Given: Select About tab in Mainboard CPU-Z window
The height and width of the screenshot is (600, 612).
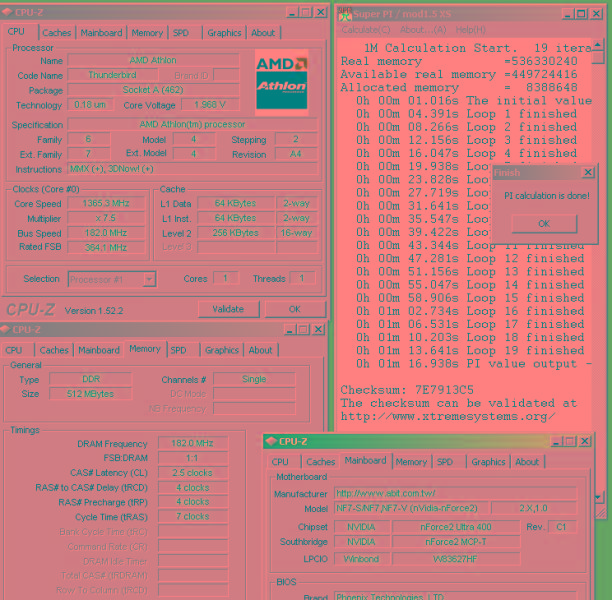Looking at the screenshot, I should pyautogui.click(x=527, y=462).
